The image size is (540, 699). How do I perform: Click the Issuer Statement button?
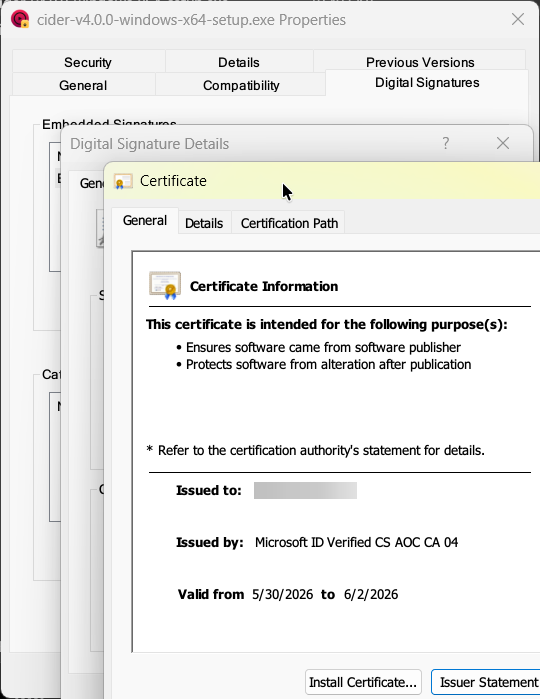[x=488, y=682]
